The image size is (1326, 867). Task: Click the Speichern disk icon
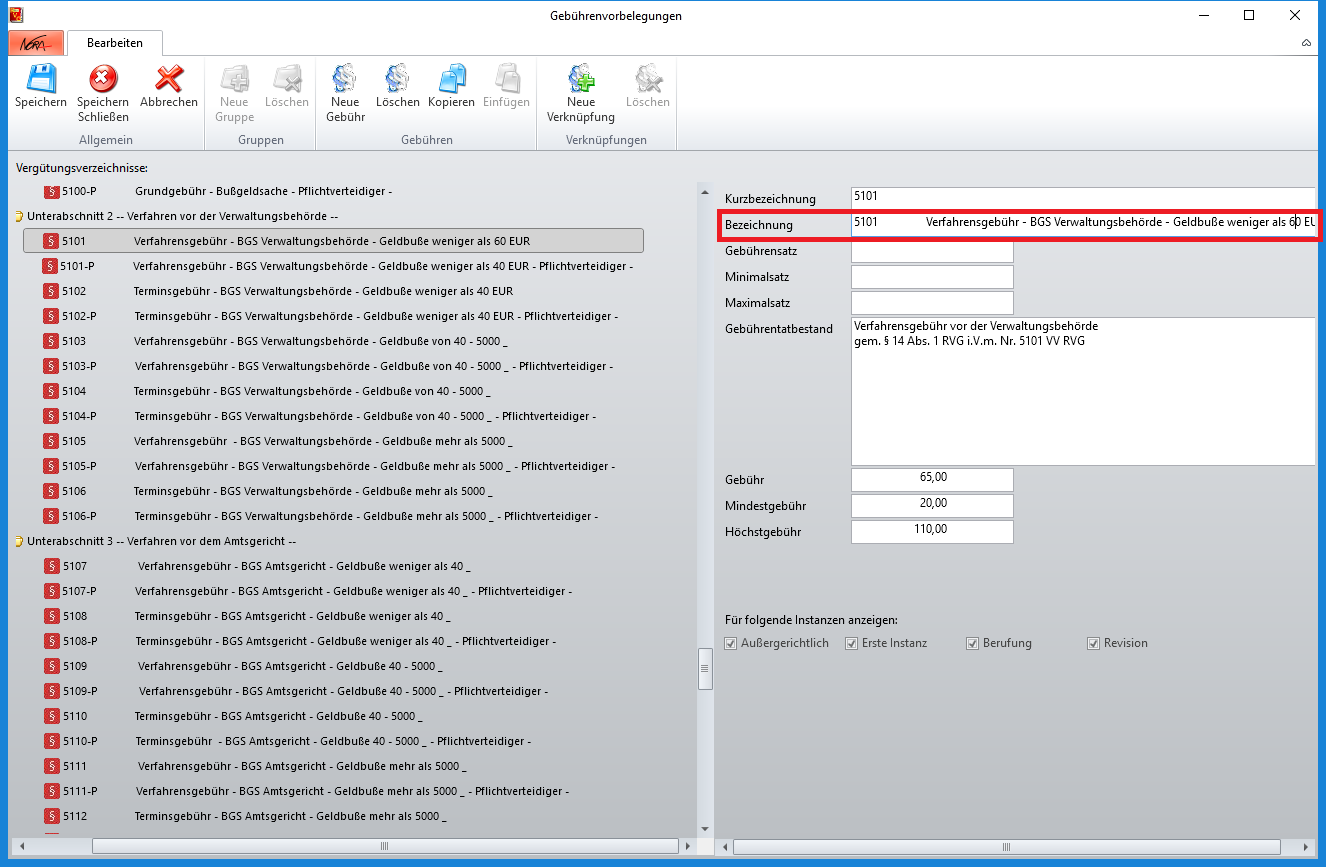coord(40,80)
